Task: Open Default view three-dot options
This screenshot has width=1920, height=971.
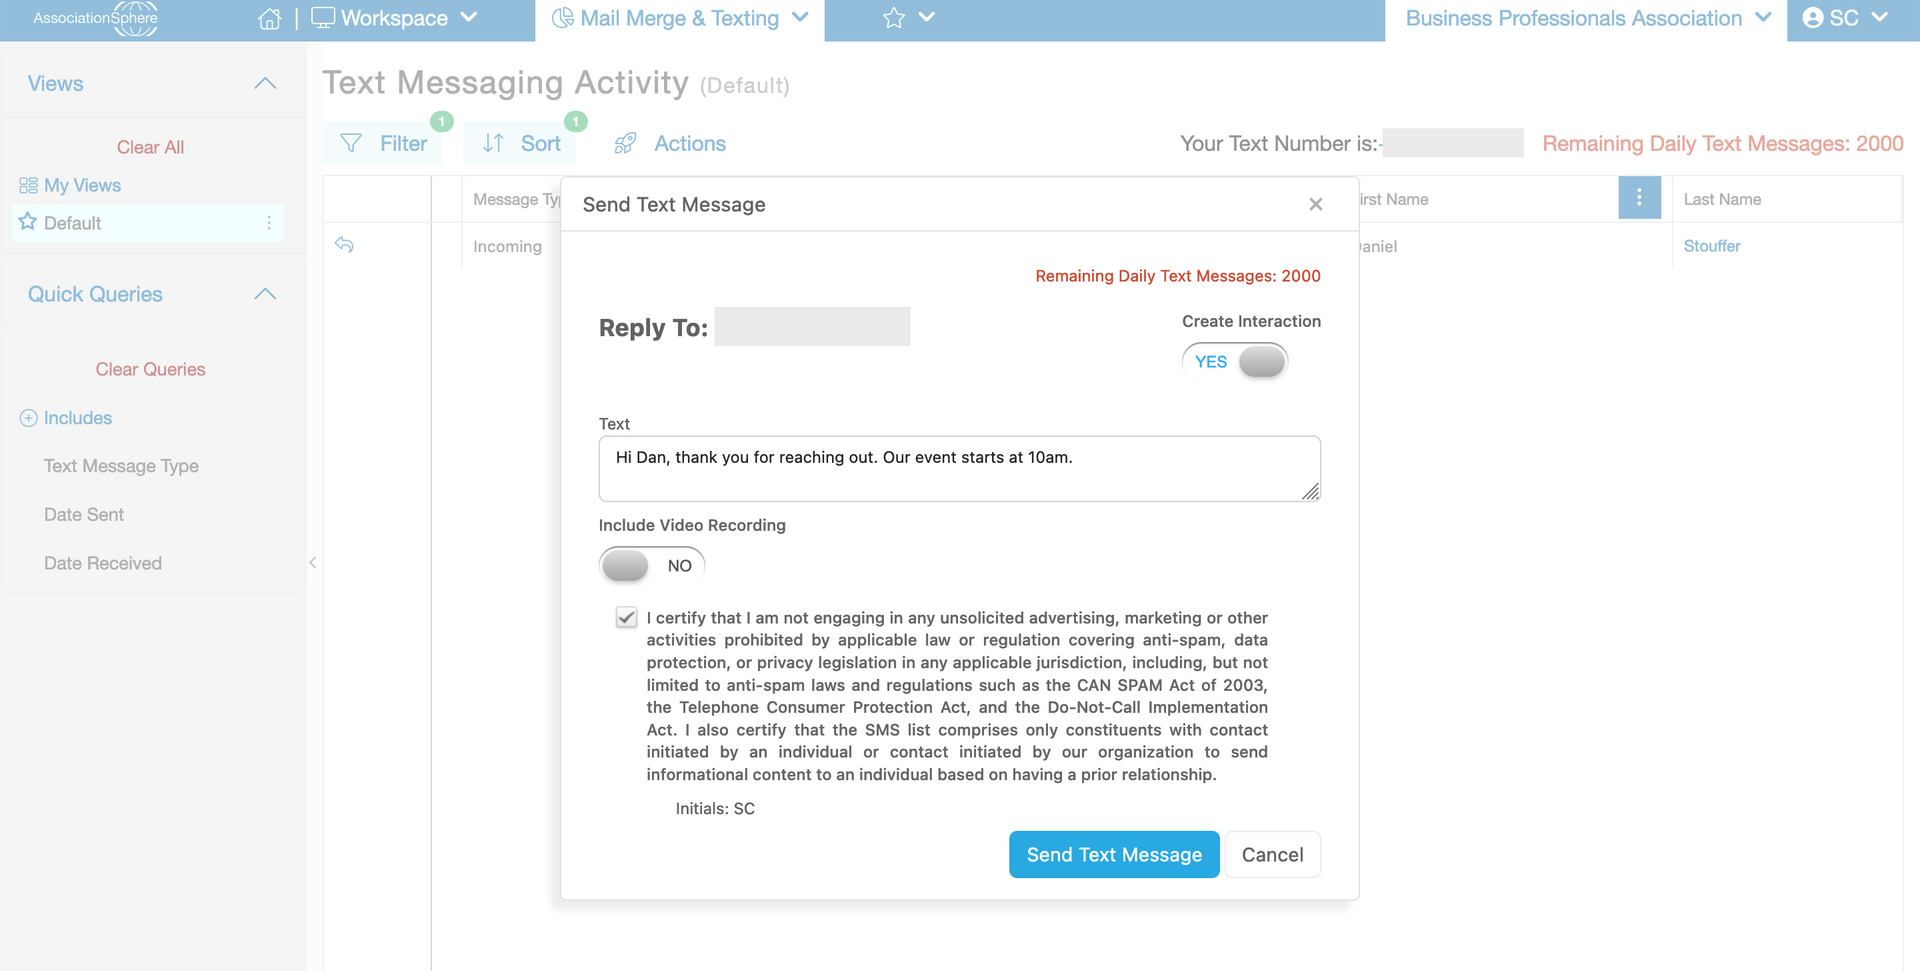Action: [x=269, y=223]
